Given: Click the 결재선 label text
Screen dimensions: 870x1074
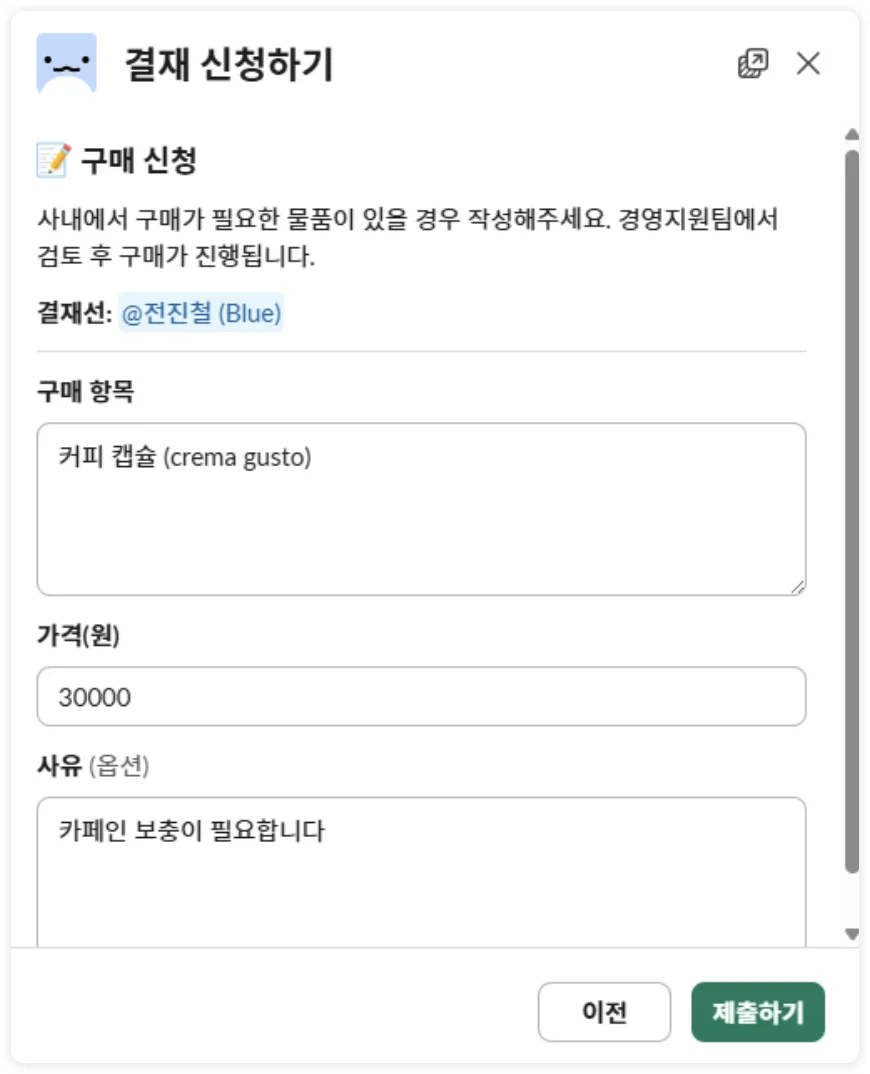Looking at the screenshot, I should [73, 314].
